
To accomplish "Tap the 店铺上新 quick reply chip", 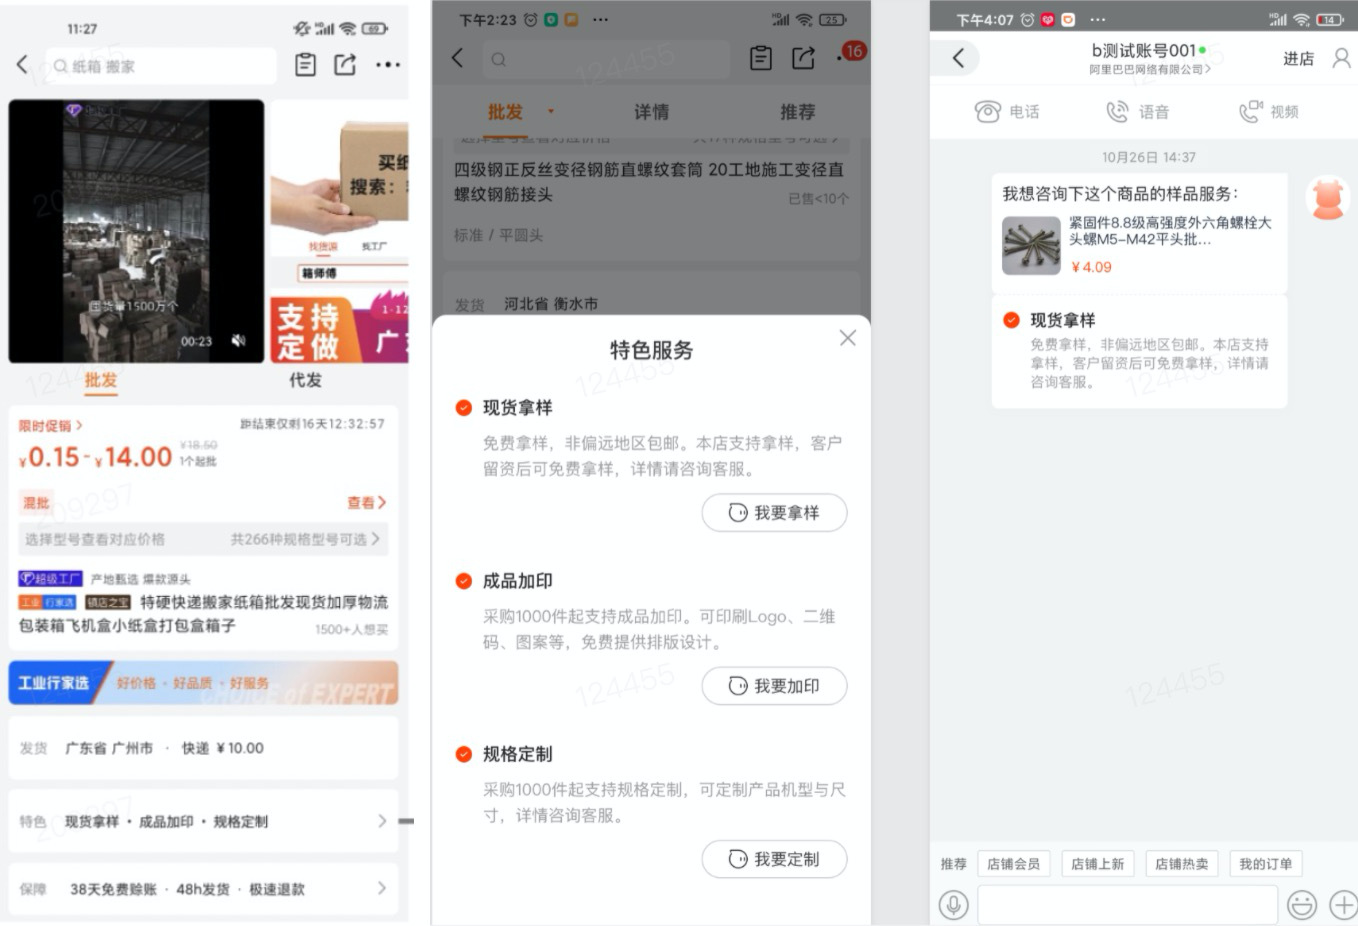I will point(1097,864).
